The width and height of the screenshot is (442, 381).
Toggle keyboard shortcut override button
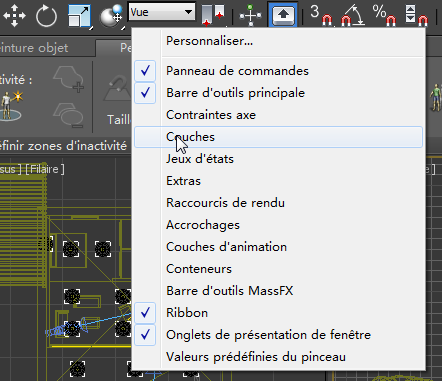[x=283, y=15]
